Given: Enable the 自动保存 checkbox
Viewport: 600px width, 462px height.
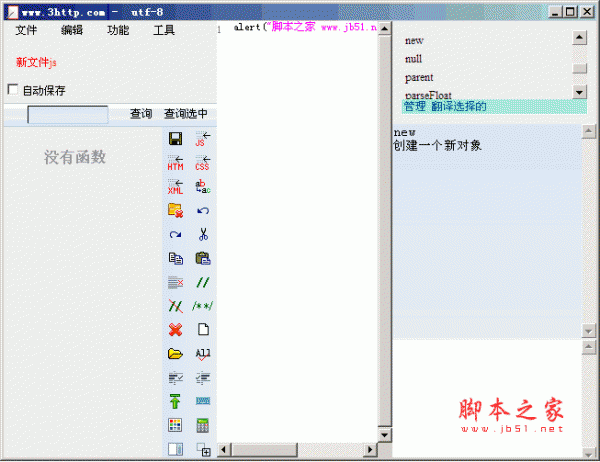Looking at the screenshot, I should coord(13,90).
